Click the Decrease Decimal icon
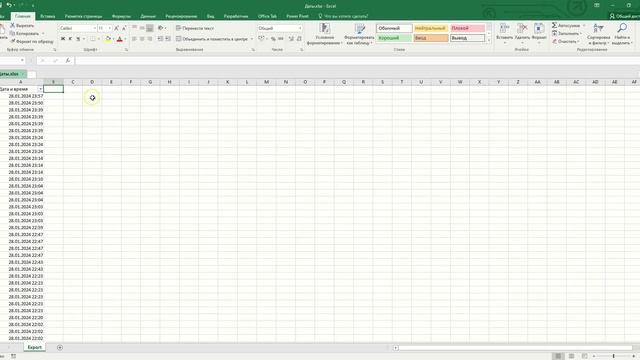The image size is (640, 360). 299,39
